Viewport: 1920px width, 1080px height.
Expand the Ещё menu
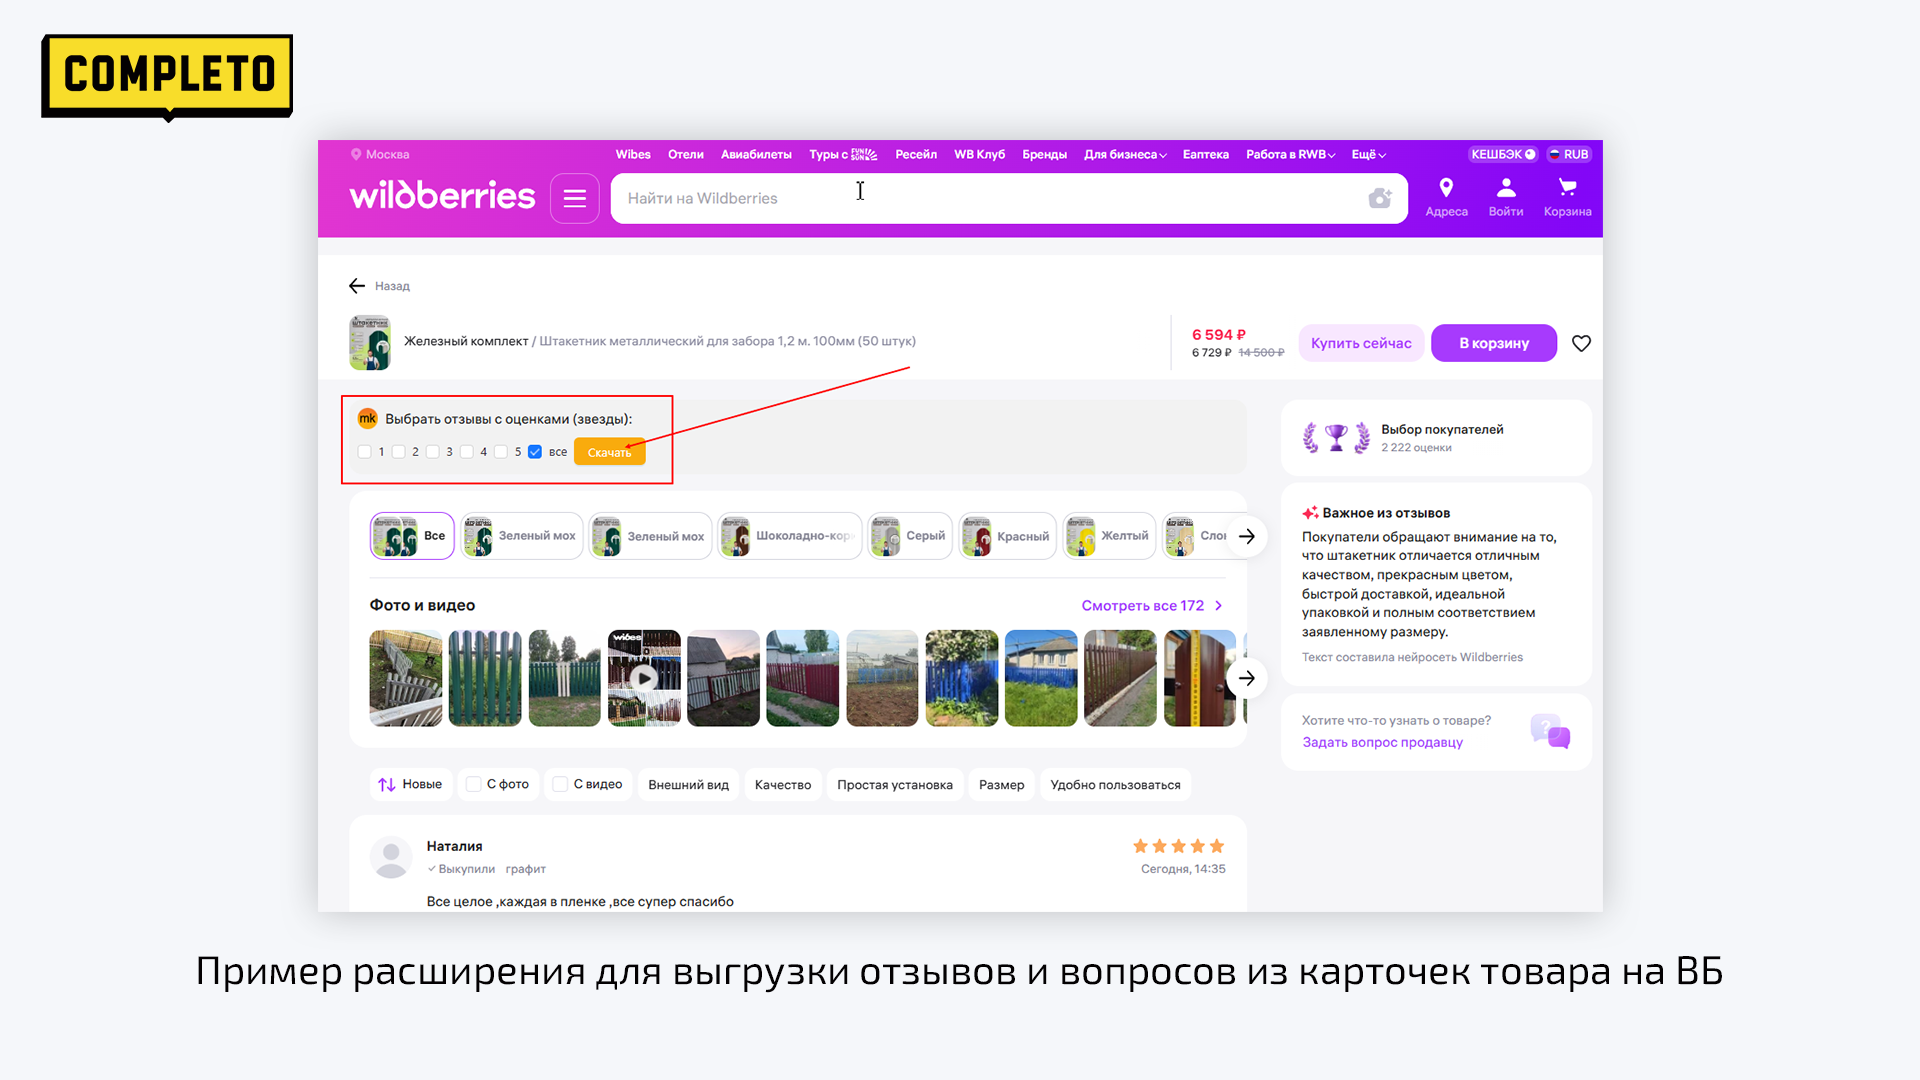click(1368, 154)
